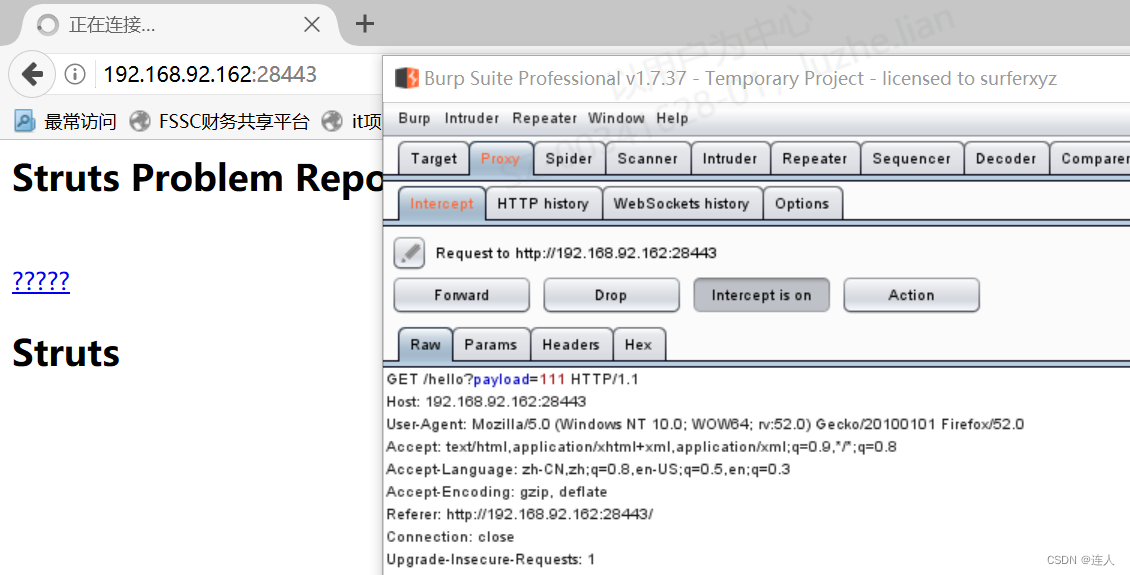Open the Decoder tab
The height and width of the screenshot is (575, 1130).
click(1006, 159)
